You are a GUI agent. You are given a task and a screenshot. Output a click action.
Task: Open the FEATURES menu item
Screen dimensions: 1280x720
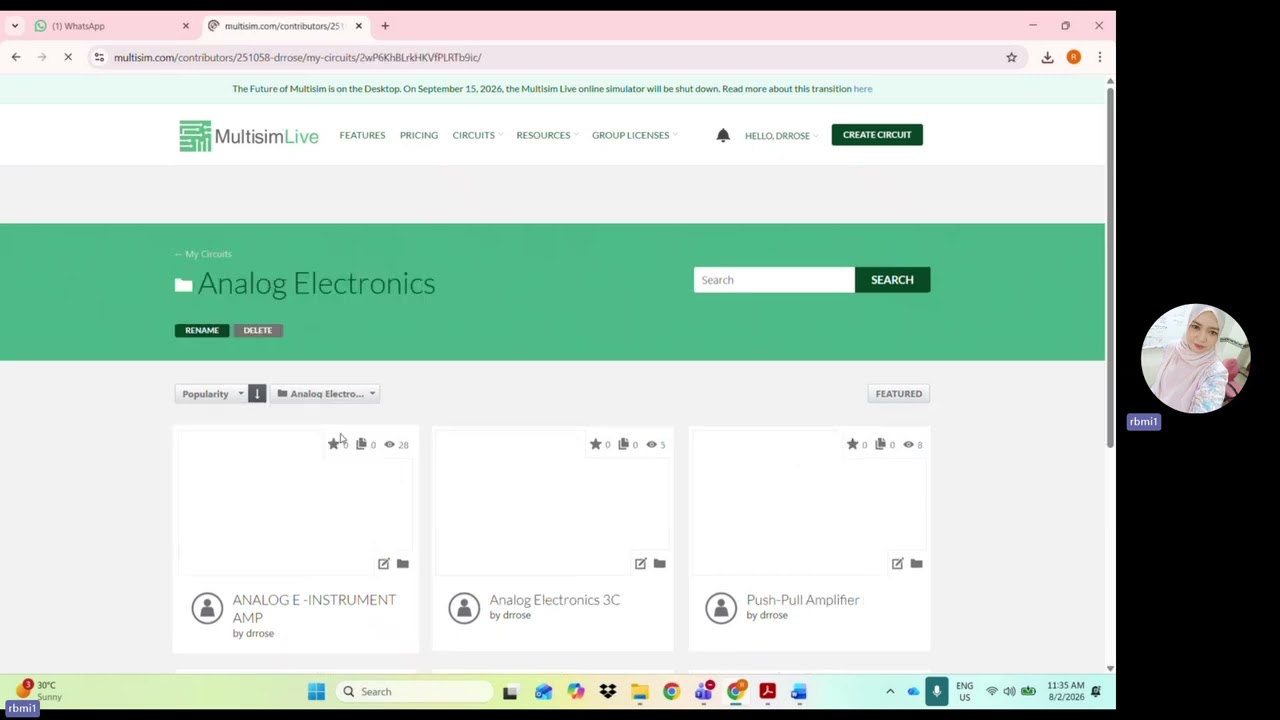pyautogui.click(x=362, y=135)
